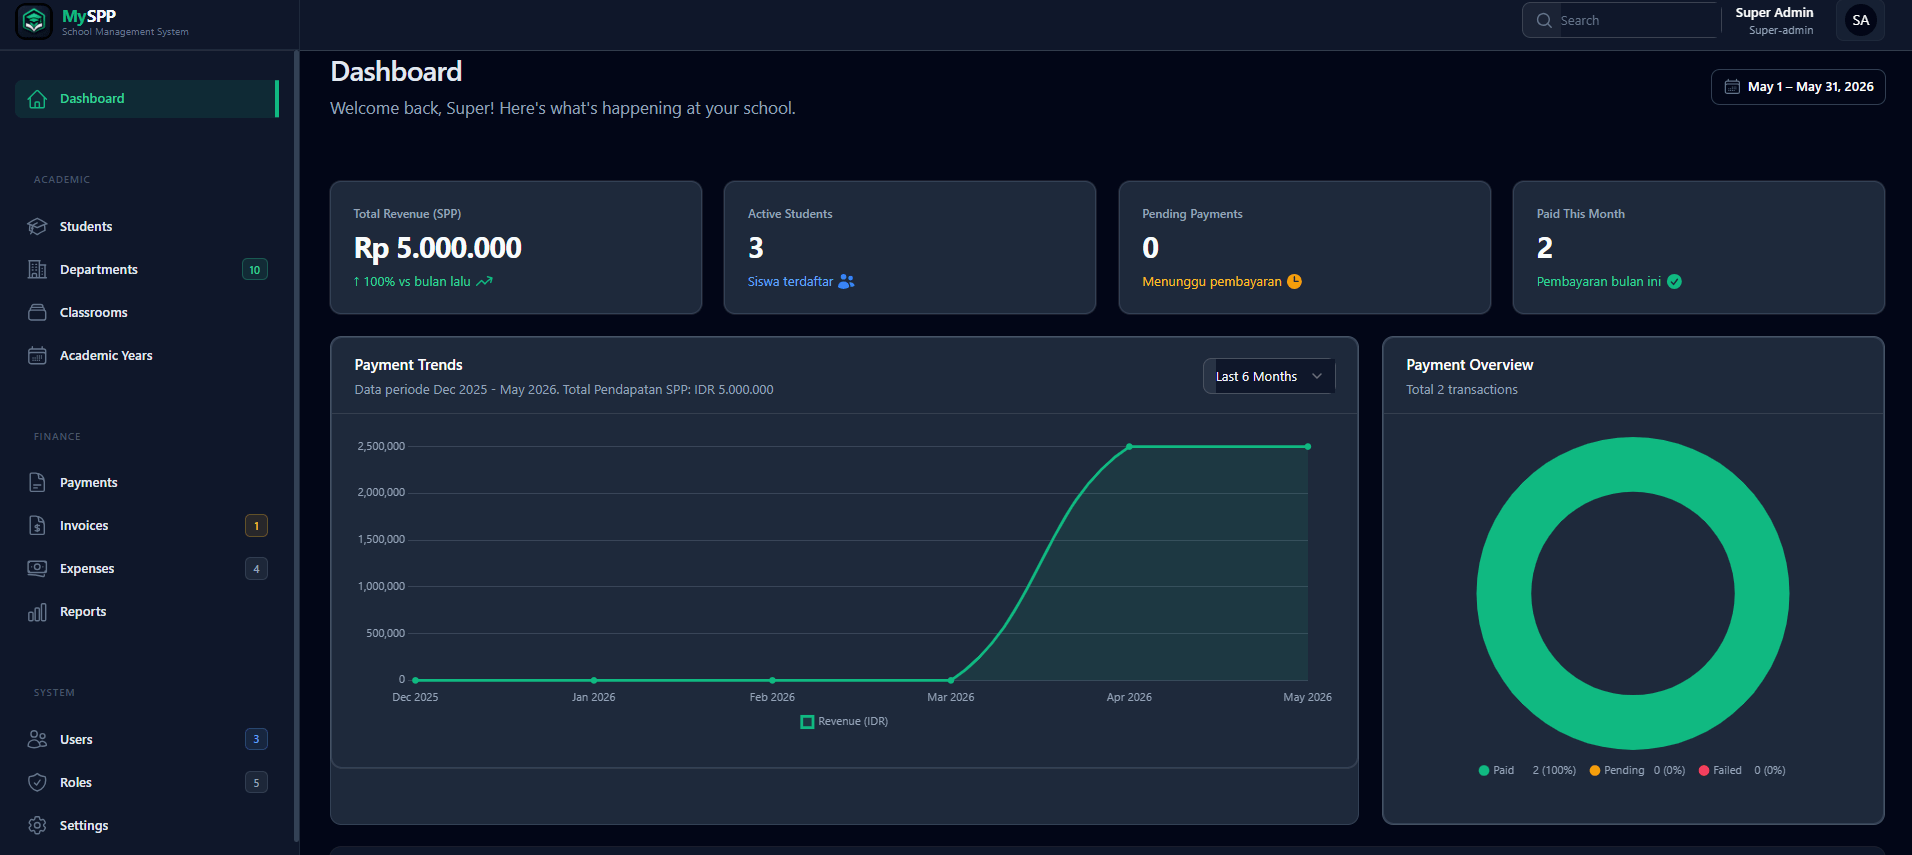
Task: Open Users in the sidebar
Action: click(146, 740)
